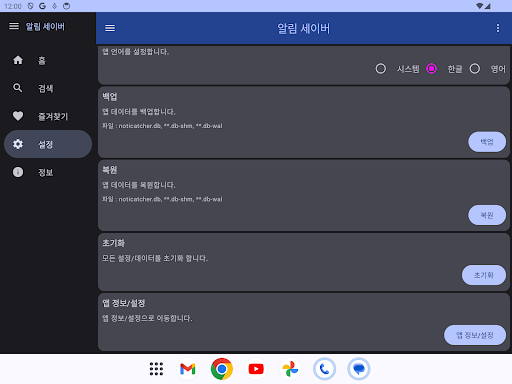Click the 초기화 section heading

click(x=113, y=243)
